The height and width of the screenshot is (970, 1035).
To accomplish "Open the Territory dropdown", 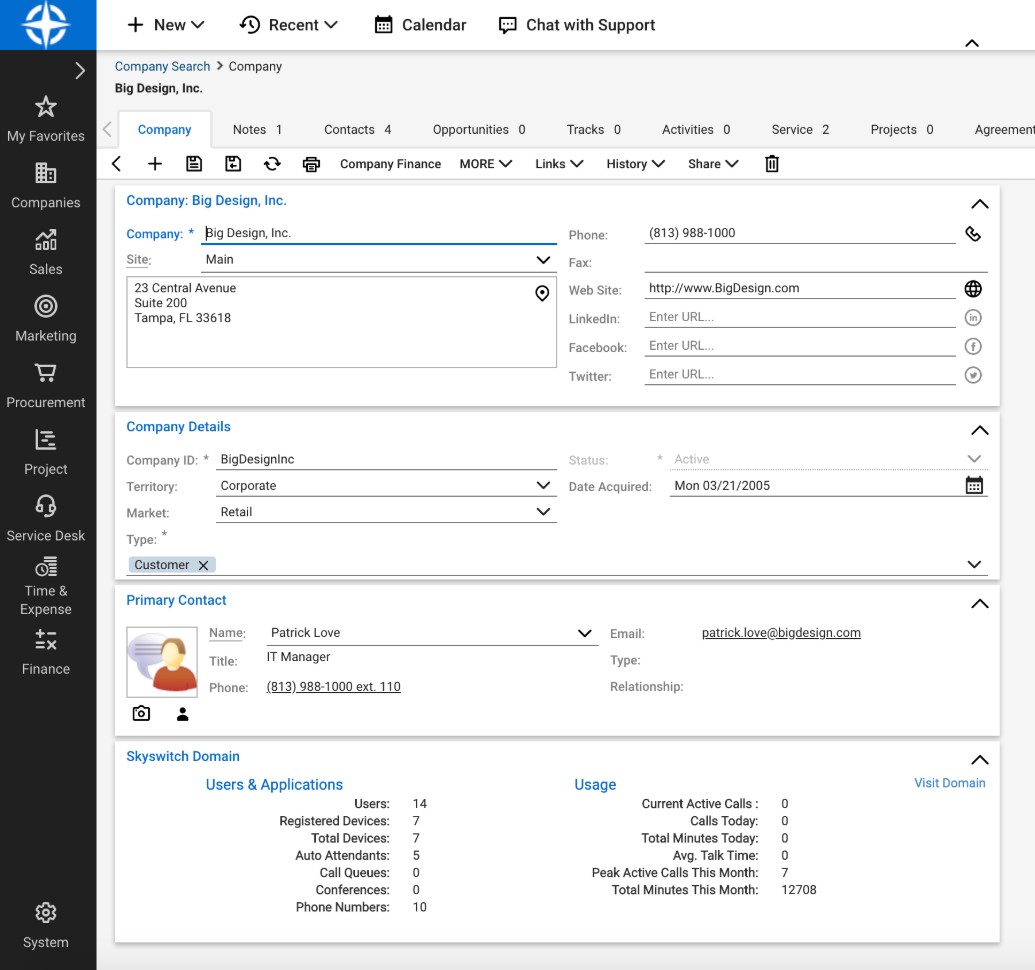I will click(543, 486).
